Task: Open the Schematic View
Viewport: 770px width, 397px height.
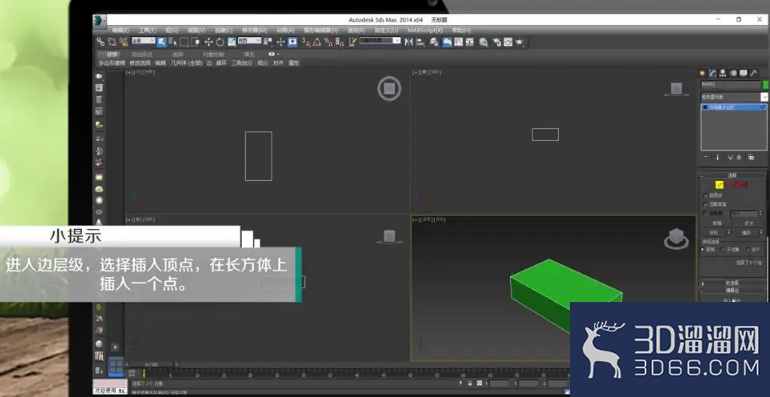Action: click(x=469, y=42)
